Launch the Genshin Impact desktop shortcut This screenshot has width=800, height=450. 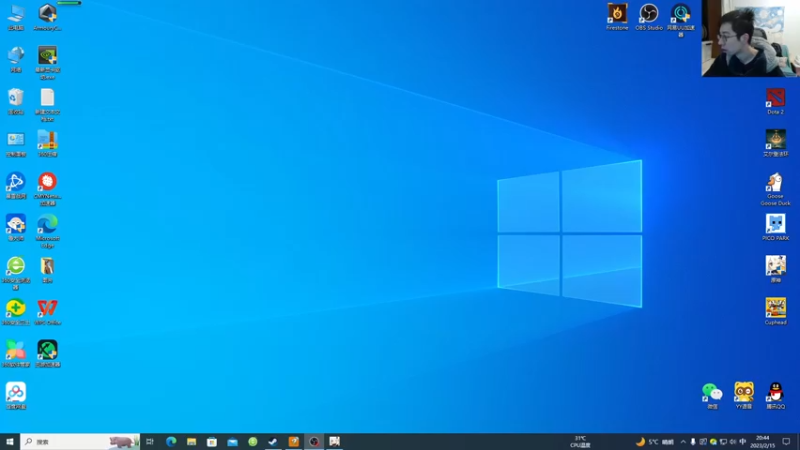[x=776, y=269]
